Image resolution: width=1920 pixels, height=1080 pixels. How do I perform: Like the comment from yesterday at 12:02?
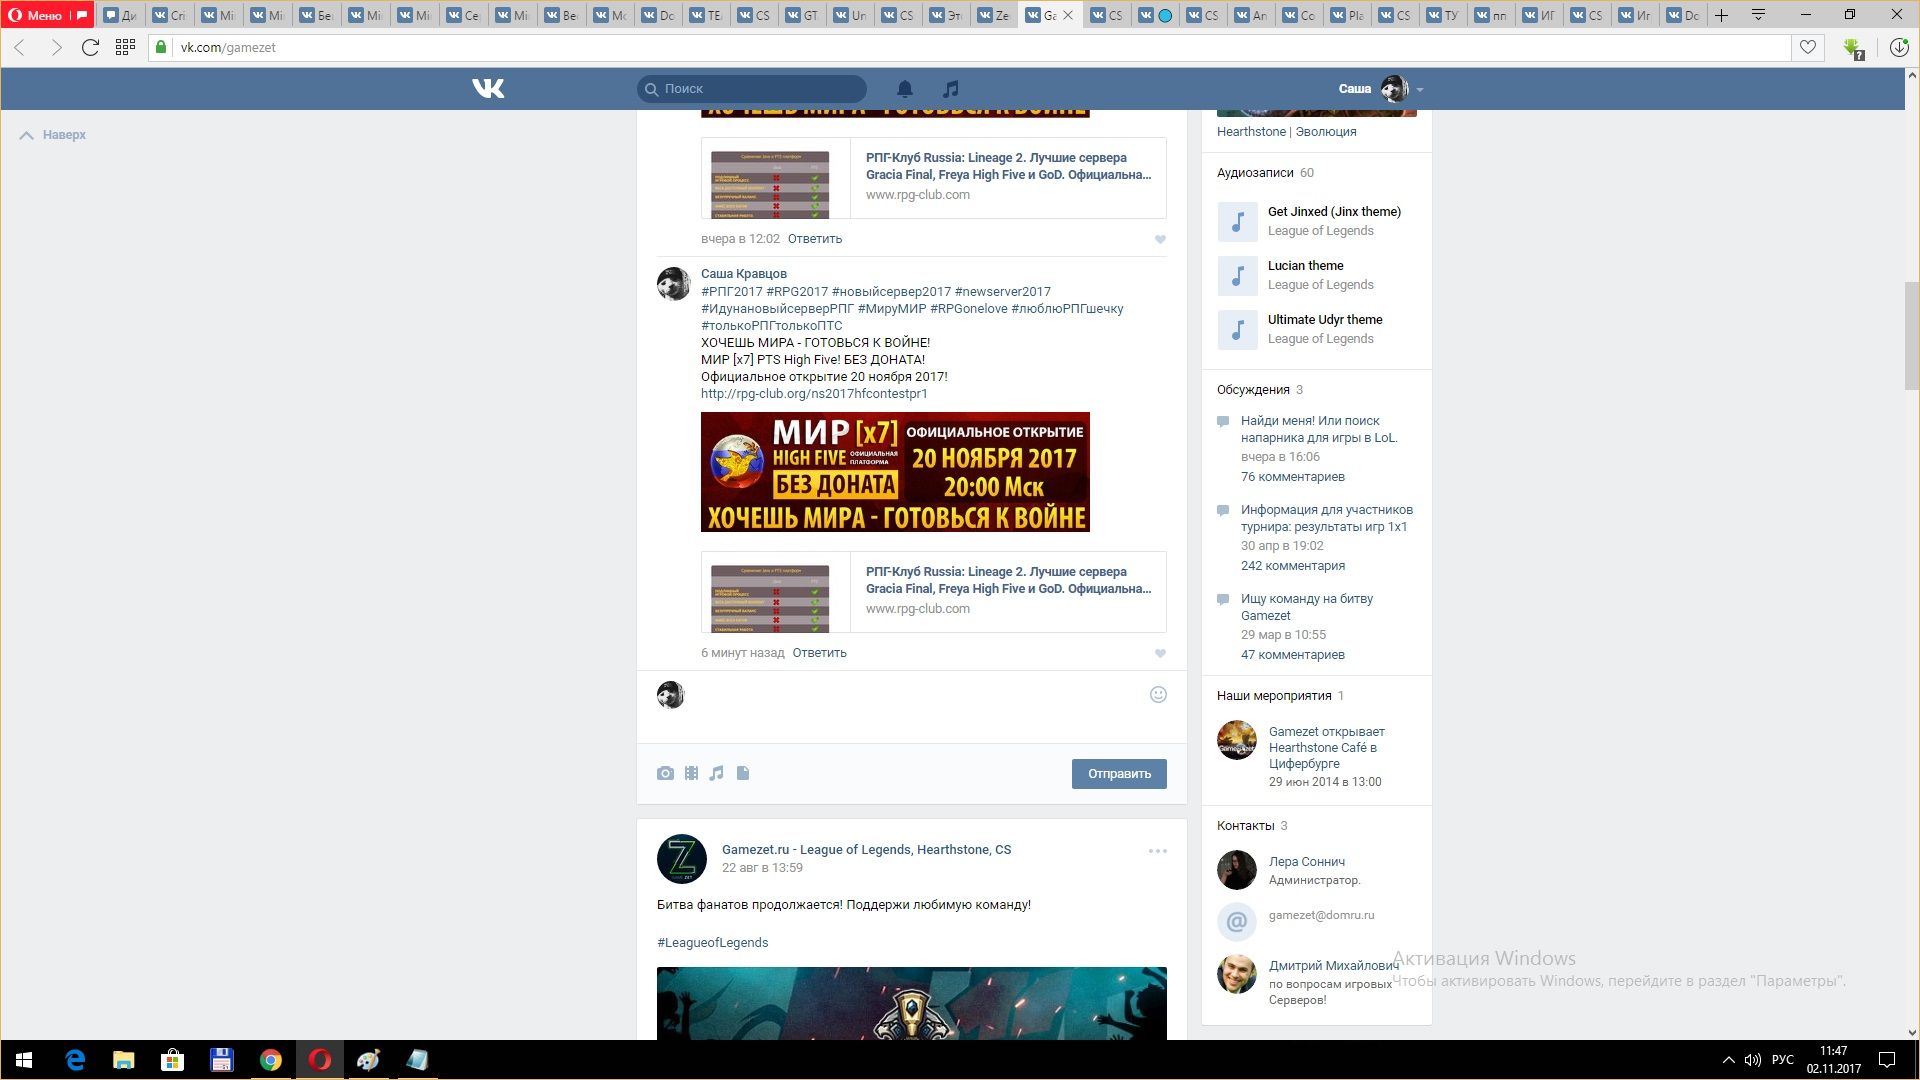click(x=1160, y=240)
